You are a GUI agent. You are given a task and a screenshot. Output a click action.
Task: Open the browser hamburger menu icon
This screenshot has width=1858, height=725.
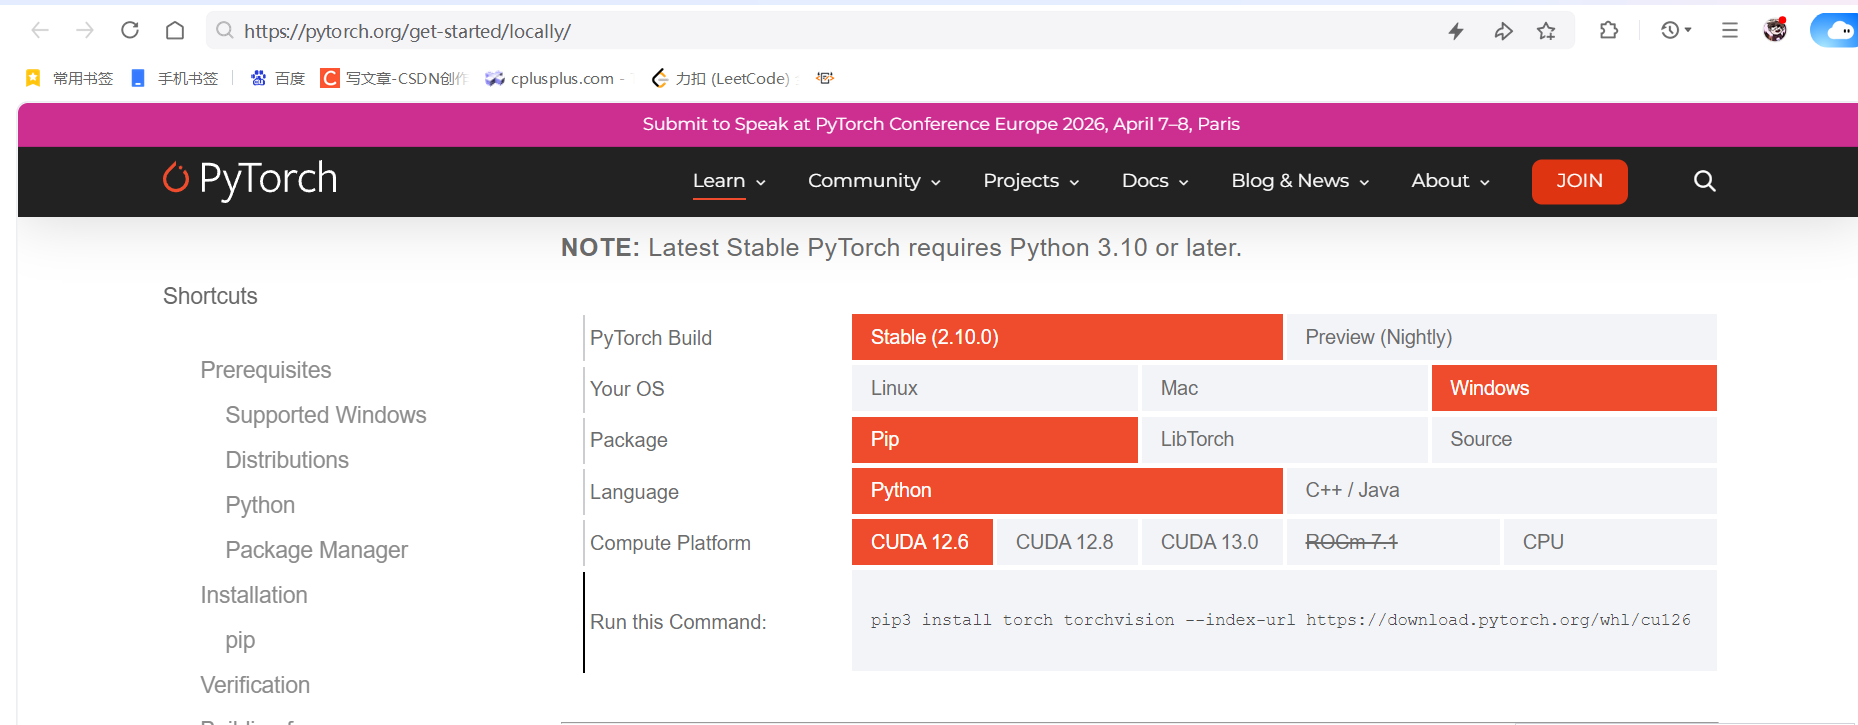pos(1729,30)
